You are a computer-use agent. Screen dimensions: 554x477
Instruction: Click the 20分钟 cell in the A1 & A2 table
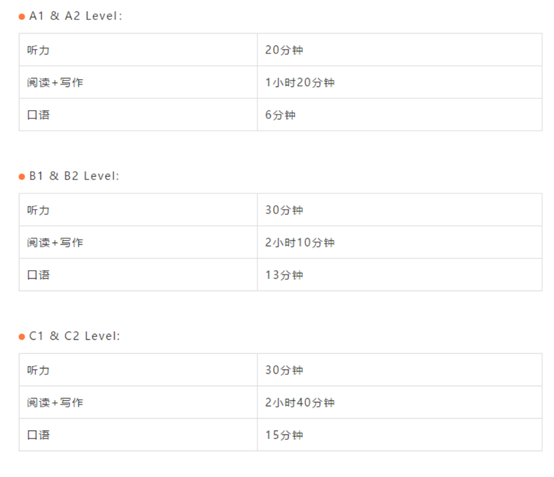pos(400,50)
